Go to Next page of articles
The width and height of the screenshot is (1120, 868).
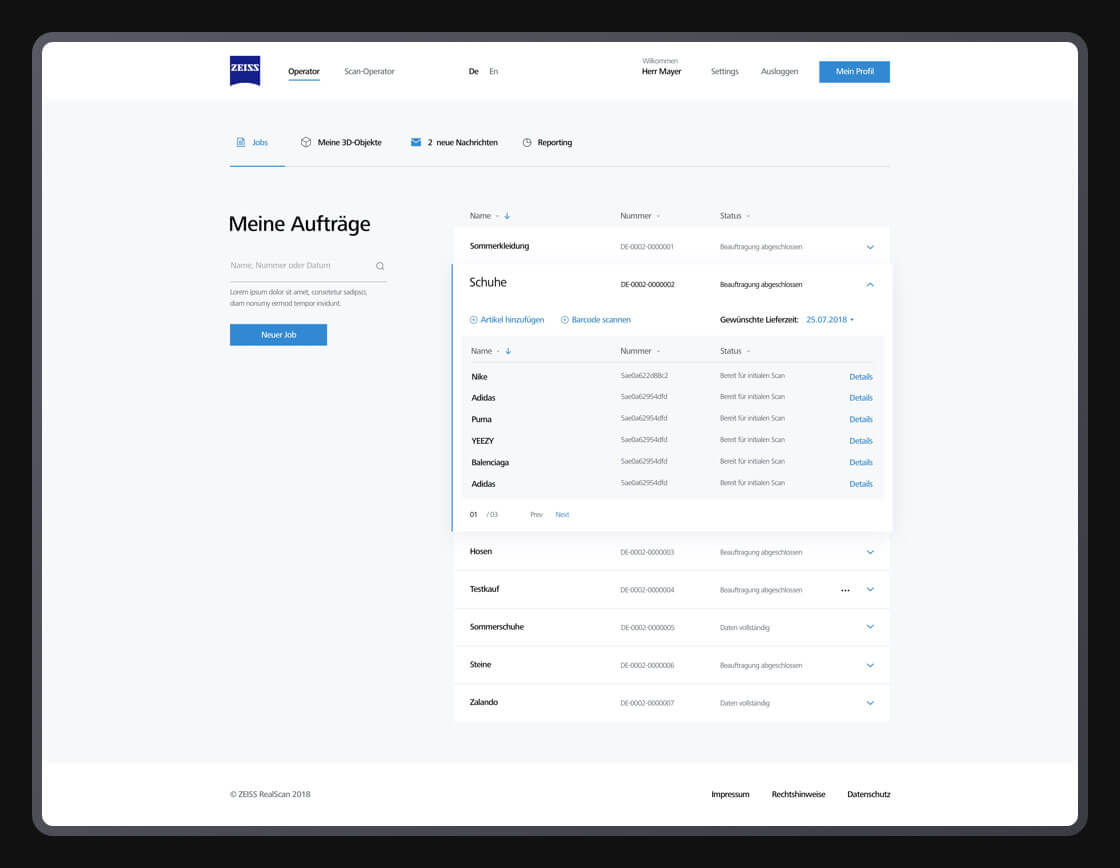tap(562, 515)
